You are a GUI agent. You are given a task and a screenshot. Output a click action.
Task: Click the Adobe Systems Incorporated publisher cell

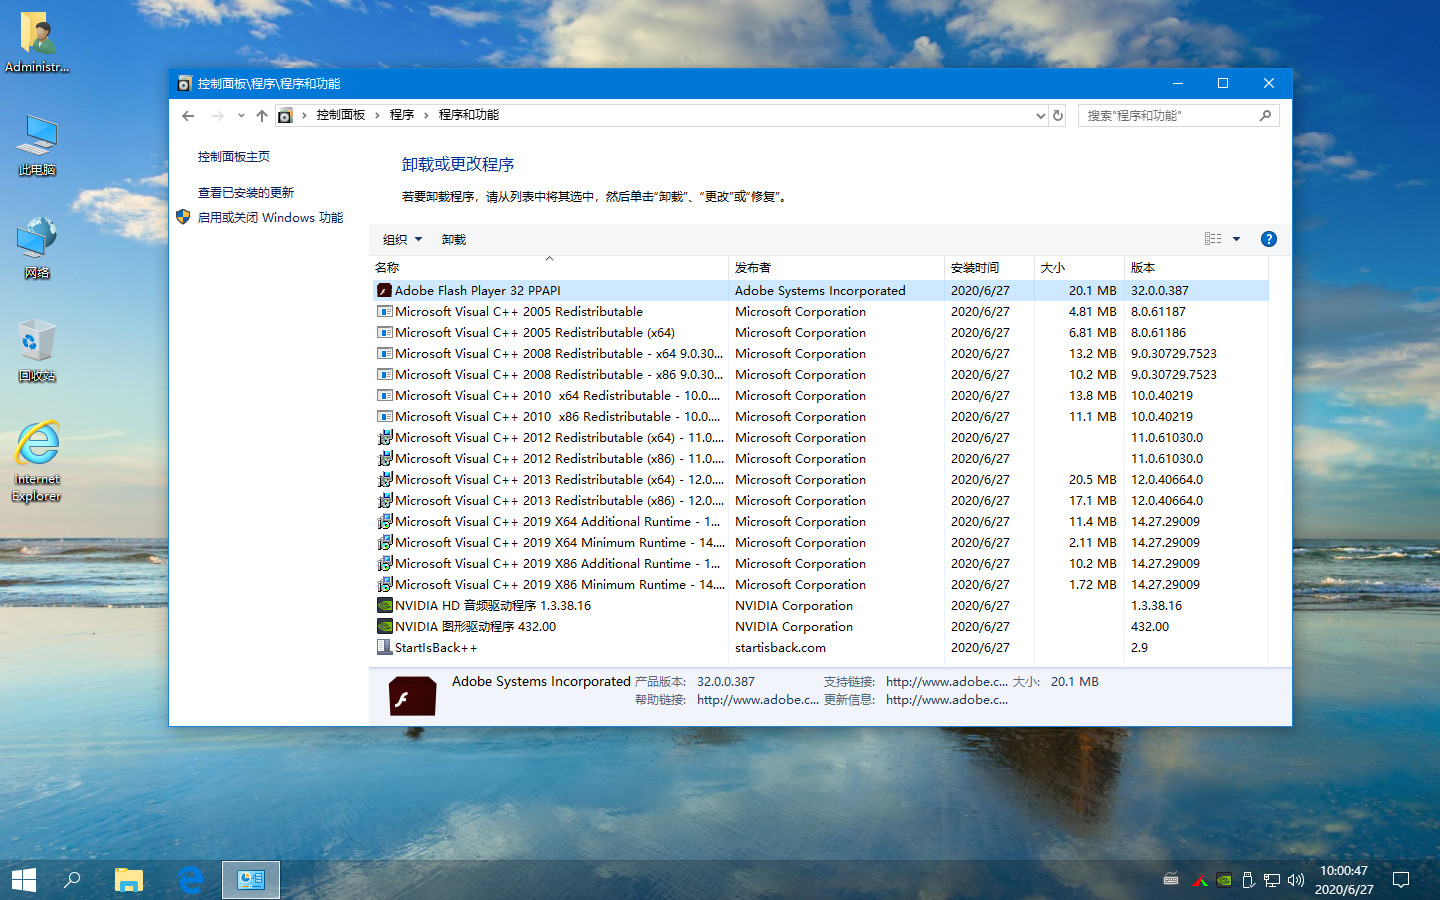coord(820,290)
